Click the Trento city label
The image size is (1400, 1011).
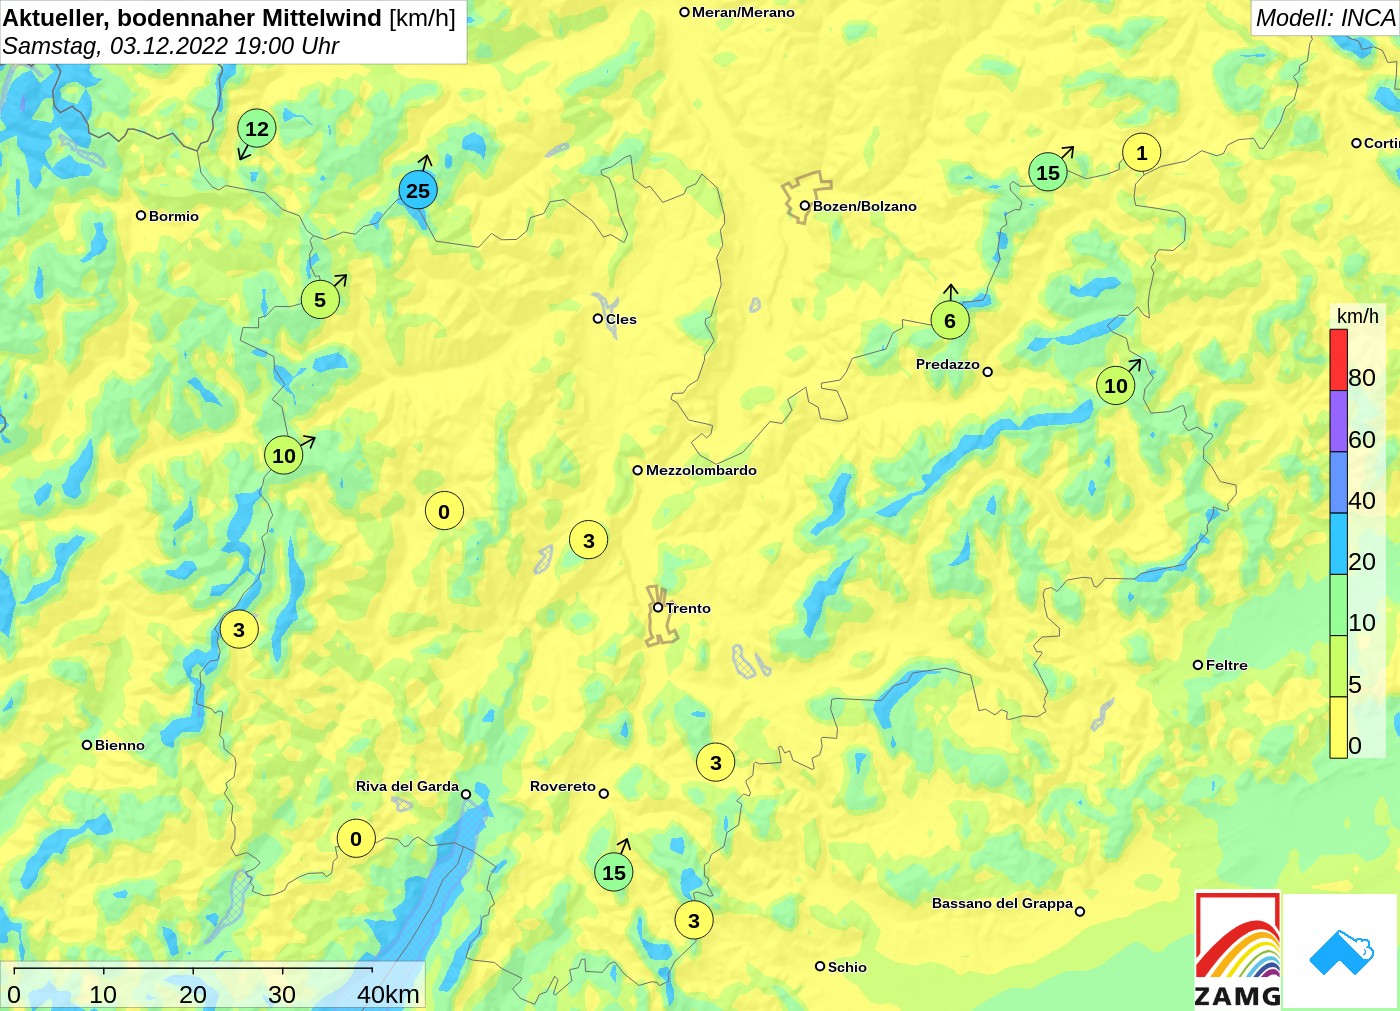coord(688,608)
